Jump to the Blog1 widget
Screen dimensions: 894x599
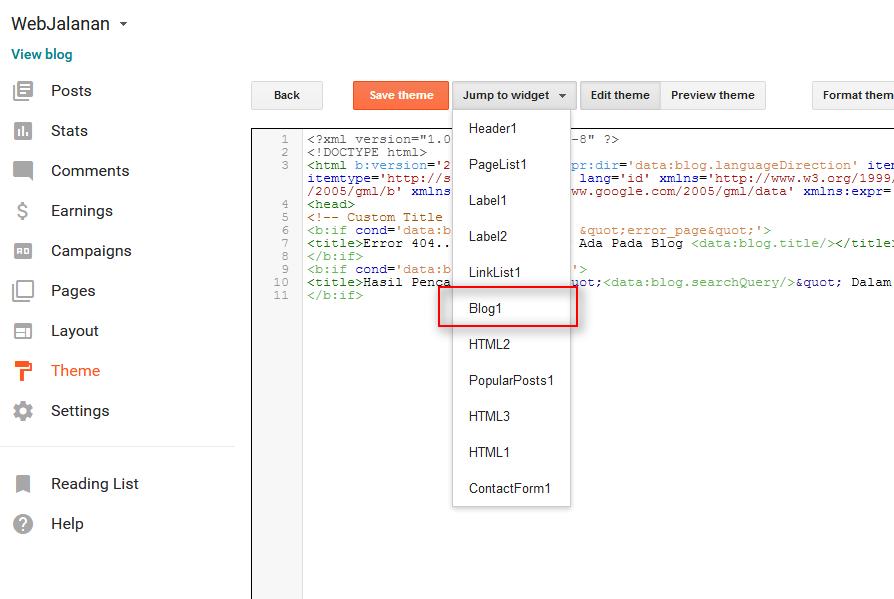[x=511, y=308]
